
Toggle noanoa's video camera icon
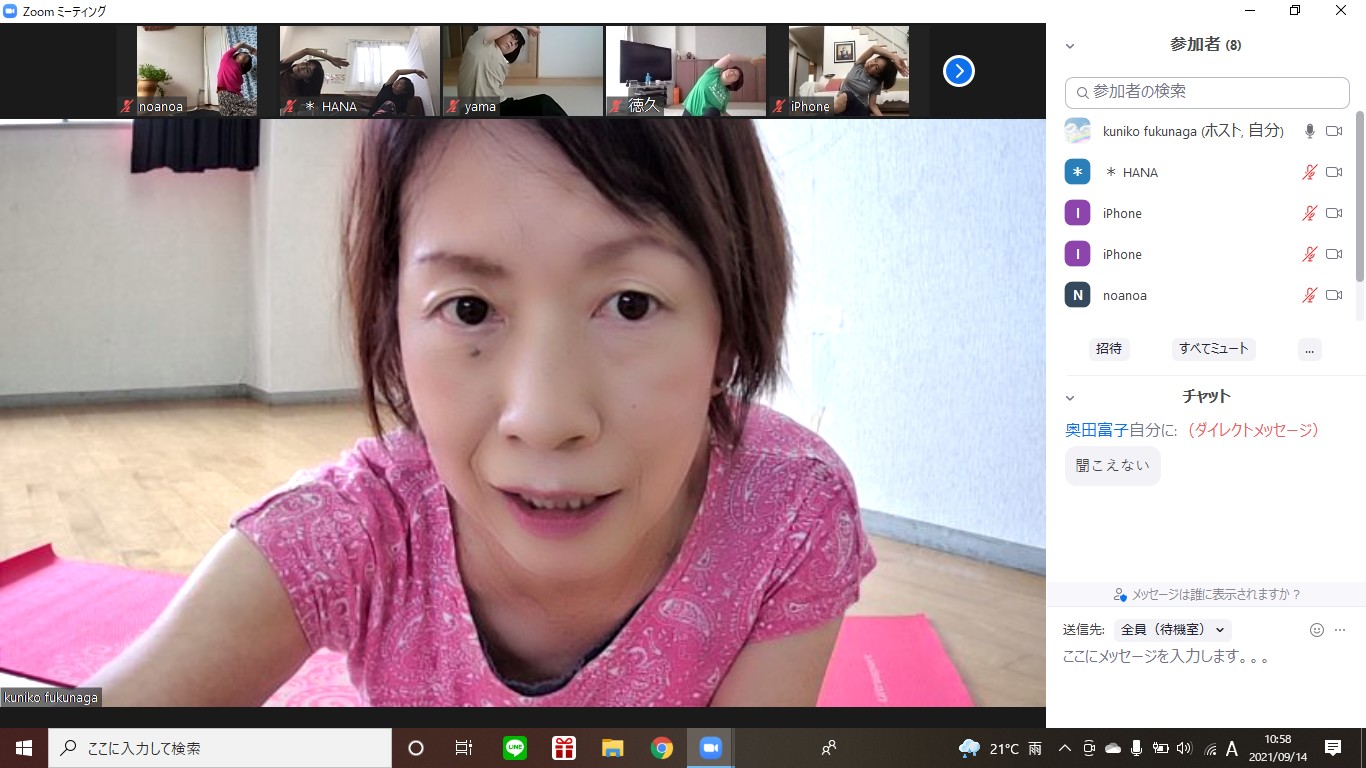pyautogui.click(x=1334, y=295)
